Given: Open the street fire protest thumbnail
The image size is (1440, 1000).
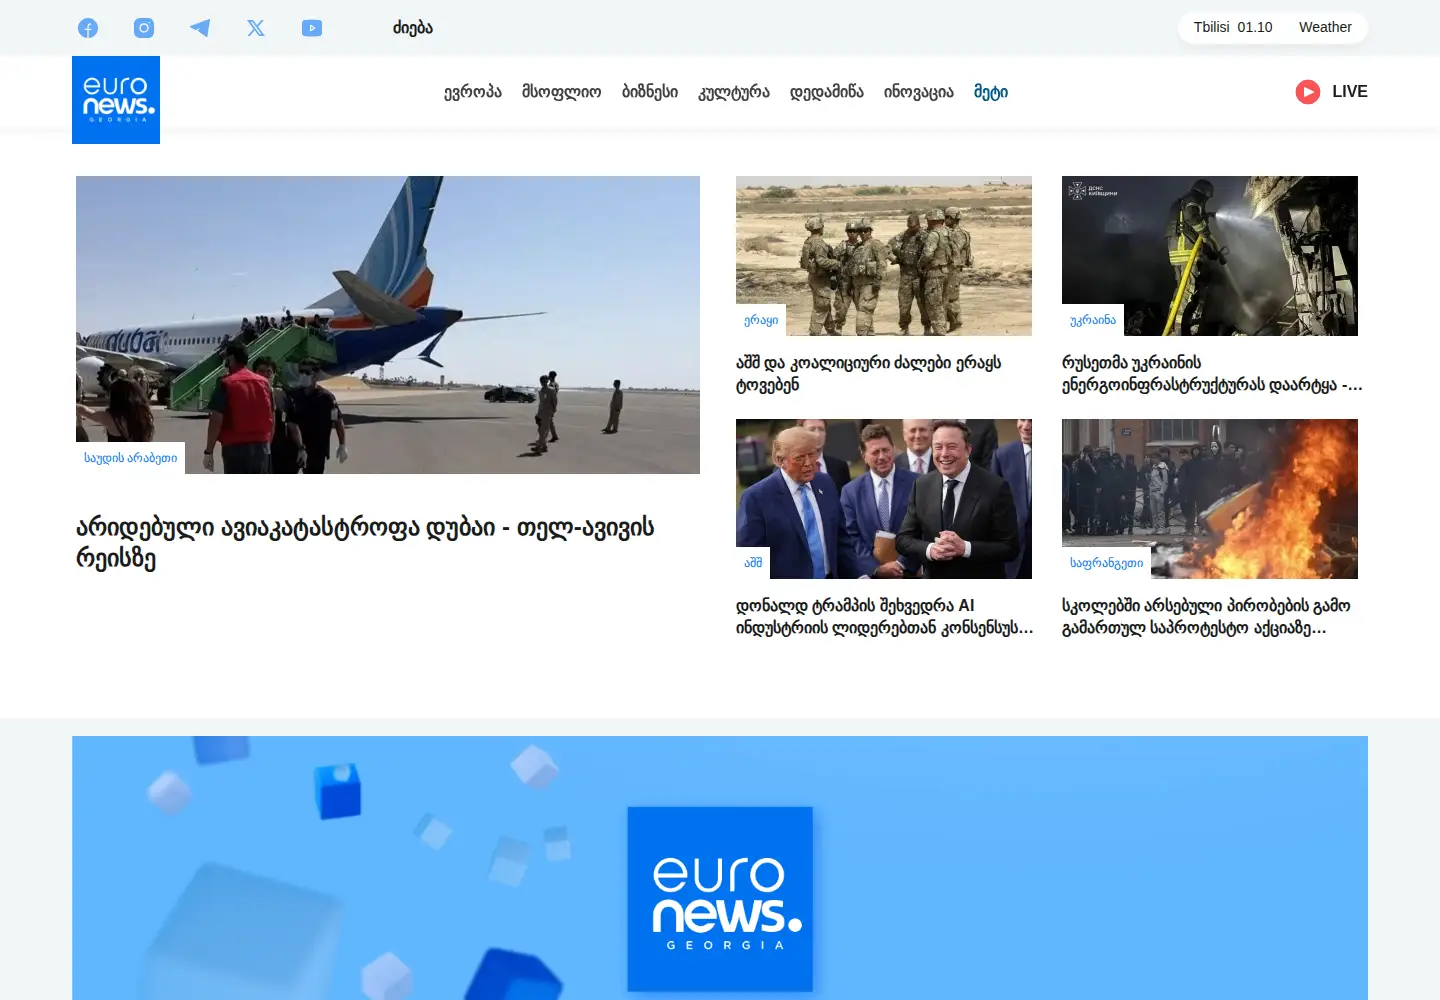Looking at the screenshot, I should tap(1210, 499).
